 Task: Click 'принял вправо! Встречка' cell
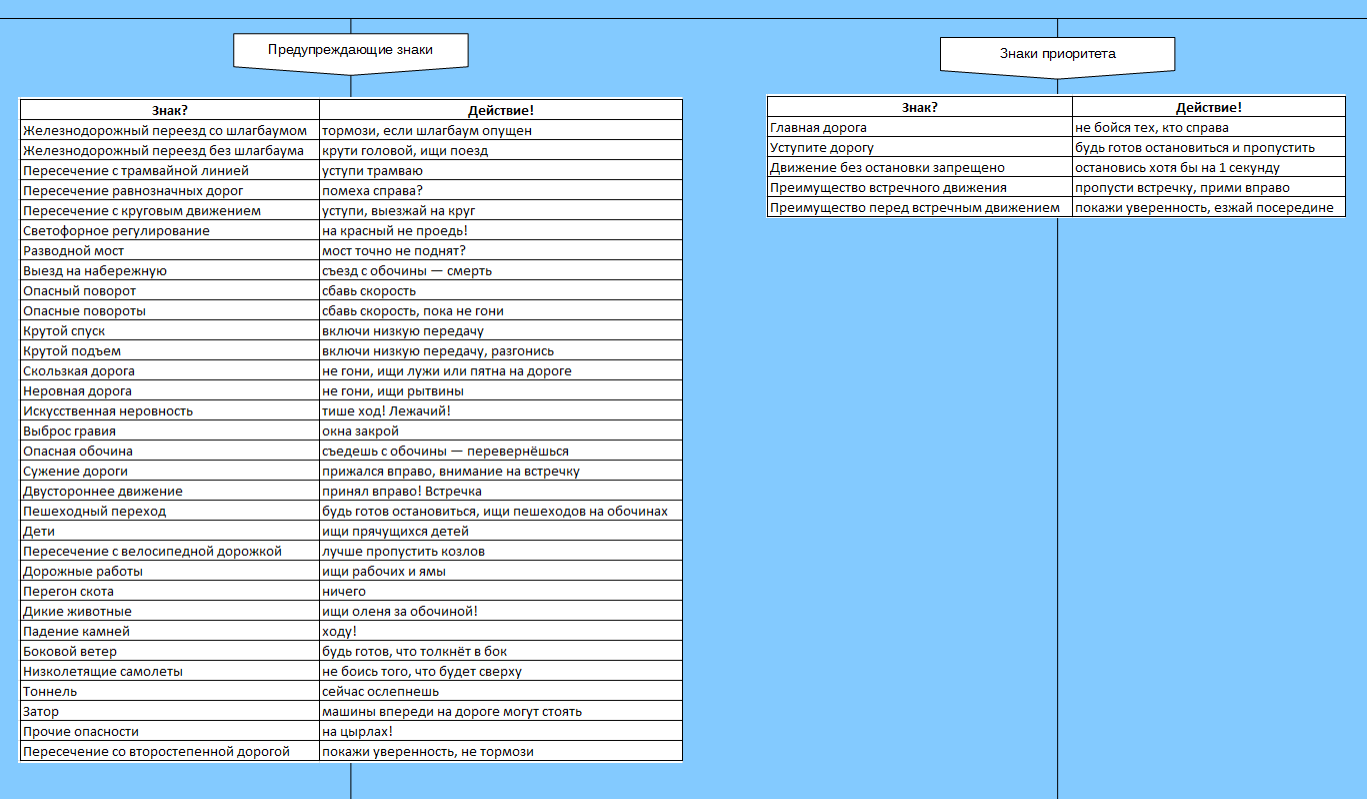pos(500,491)
